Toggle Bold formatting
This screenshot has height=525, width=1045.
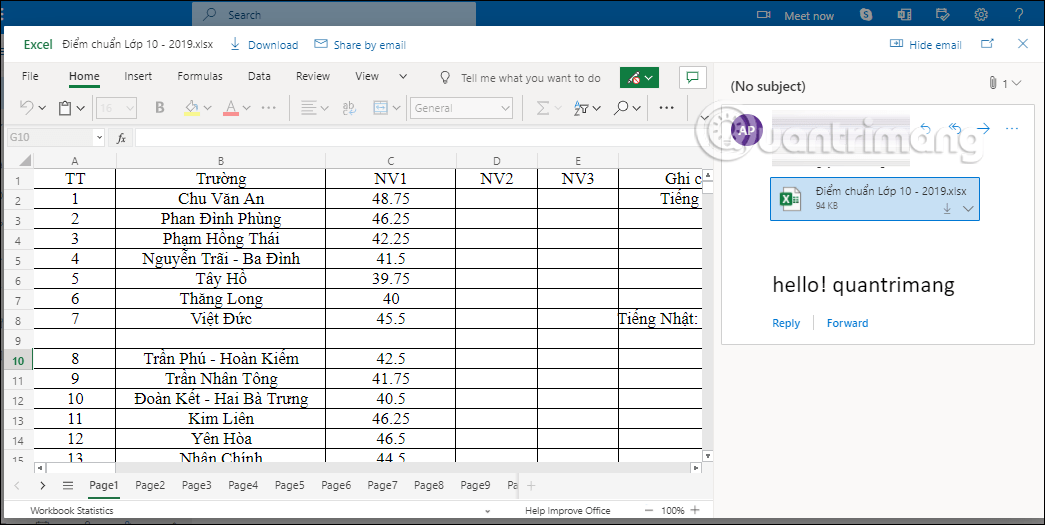[x=160, y=108]
